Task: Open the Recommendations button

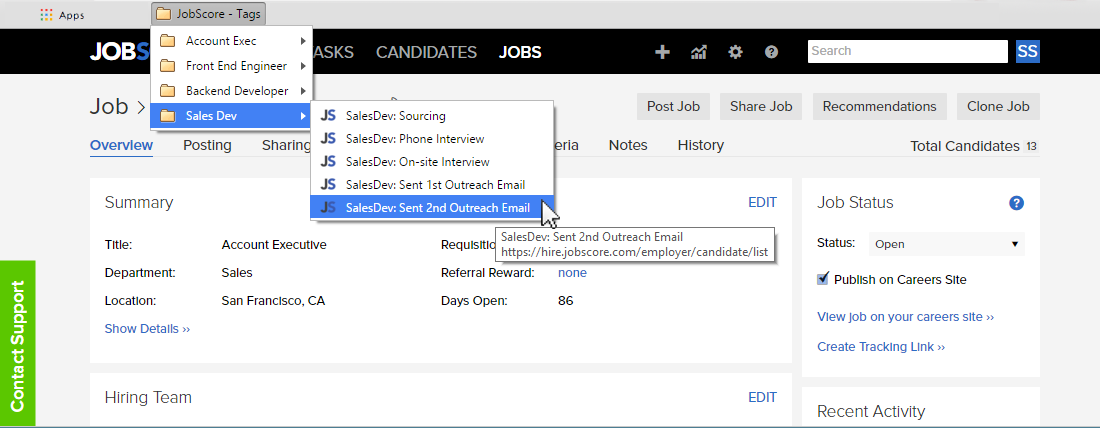Action: [880, 107]
